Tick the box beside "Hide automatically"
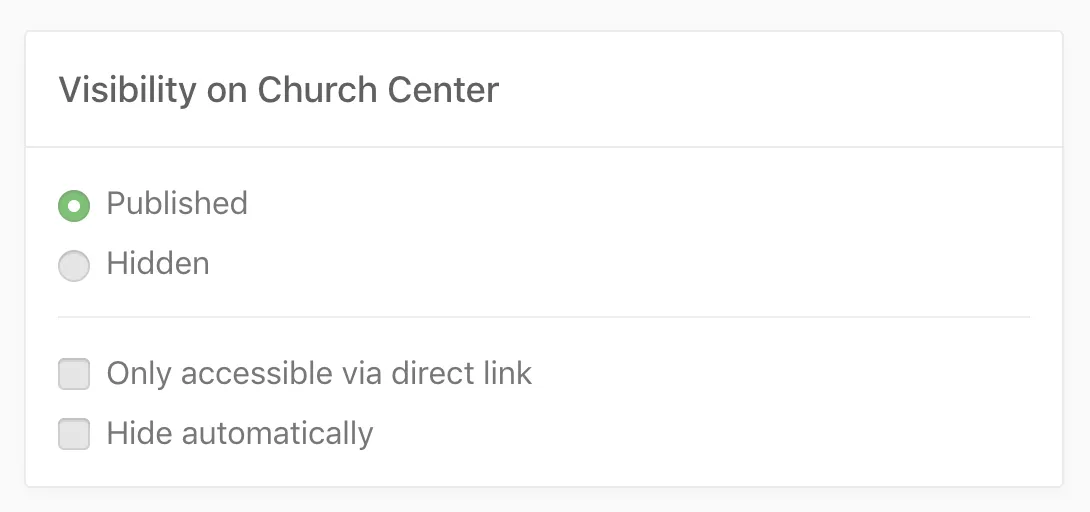Image resolution: width=1090 pixels, height=512 pixels. (74, 435)
